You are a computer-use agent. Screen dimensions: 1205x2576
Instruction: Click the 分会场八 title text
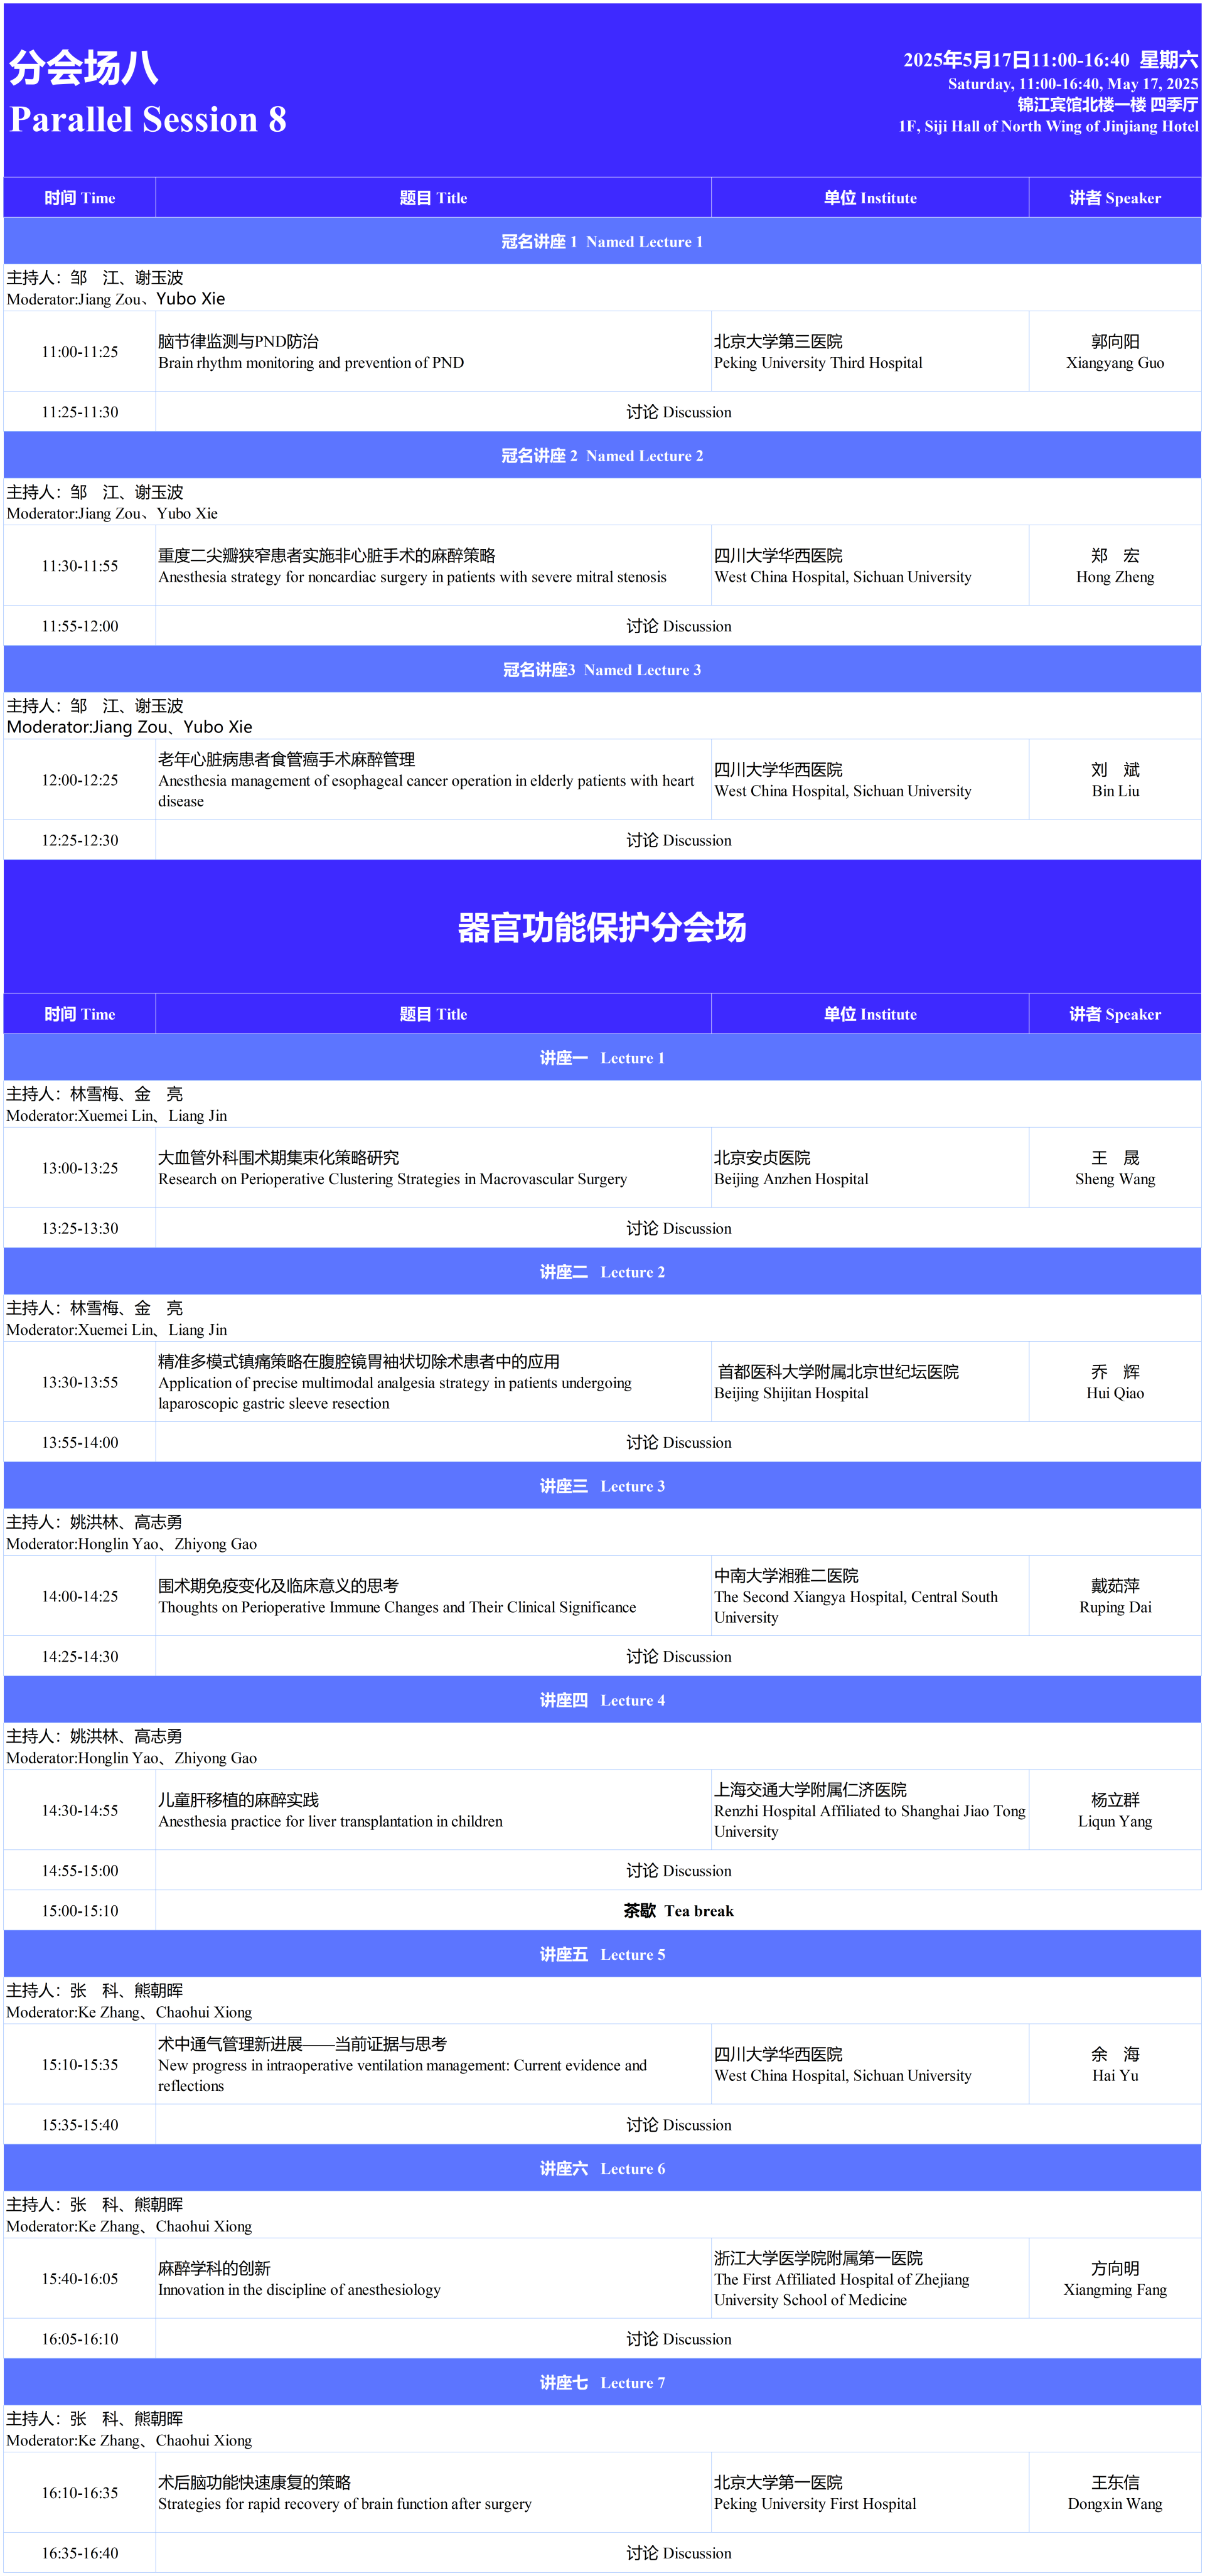pyautogui.click(x=84, y=68)
